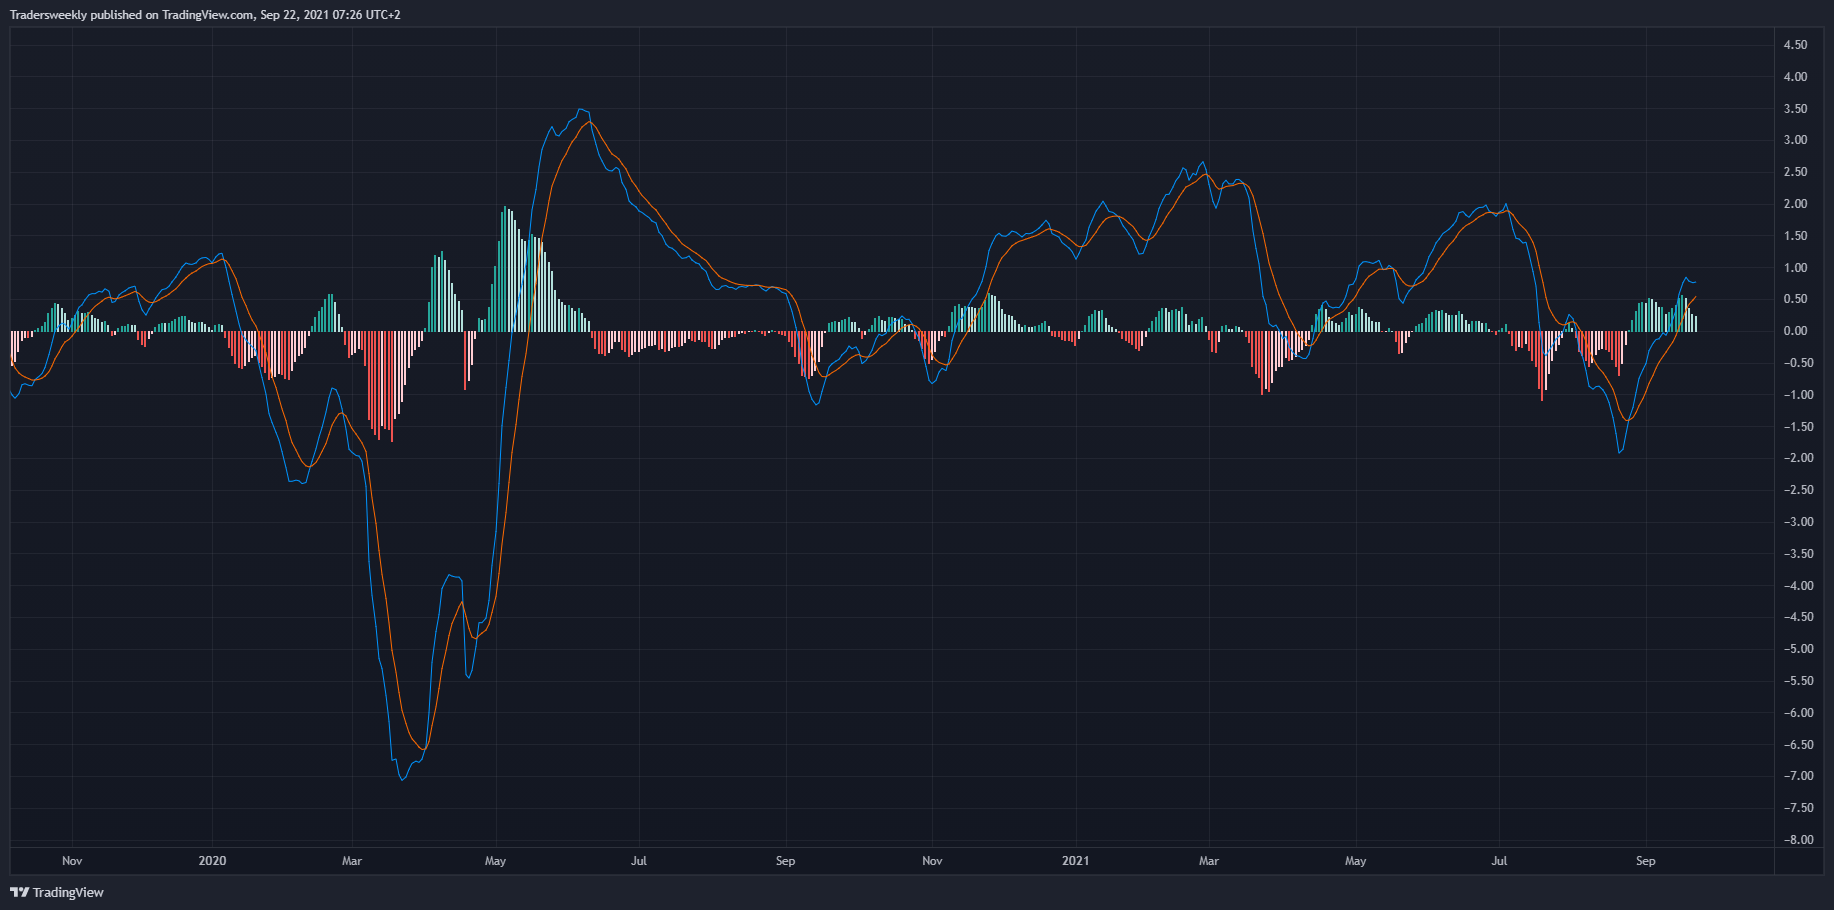The image size is (1834, 910).
Task: Select the leftmost Nov time label
Action: click(x=72, y=861)
